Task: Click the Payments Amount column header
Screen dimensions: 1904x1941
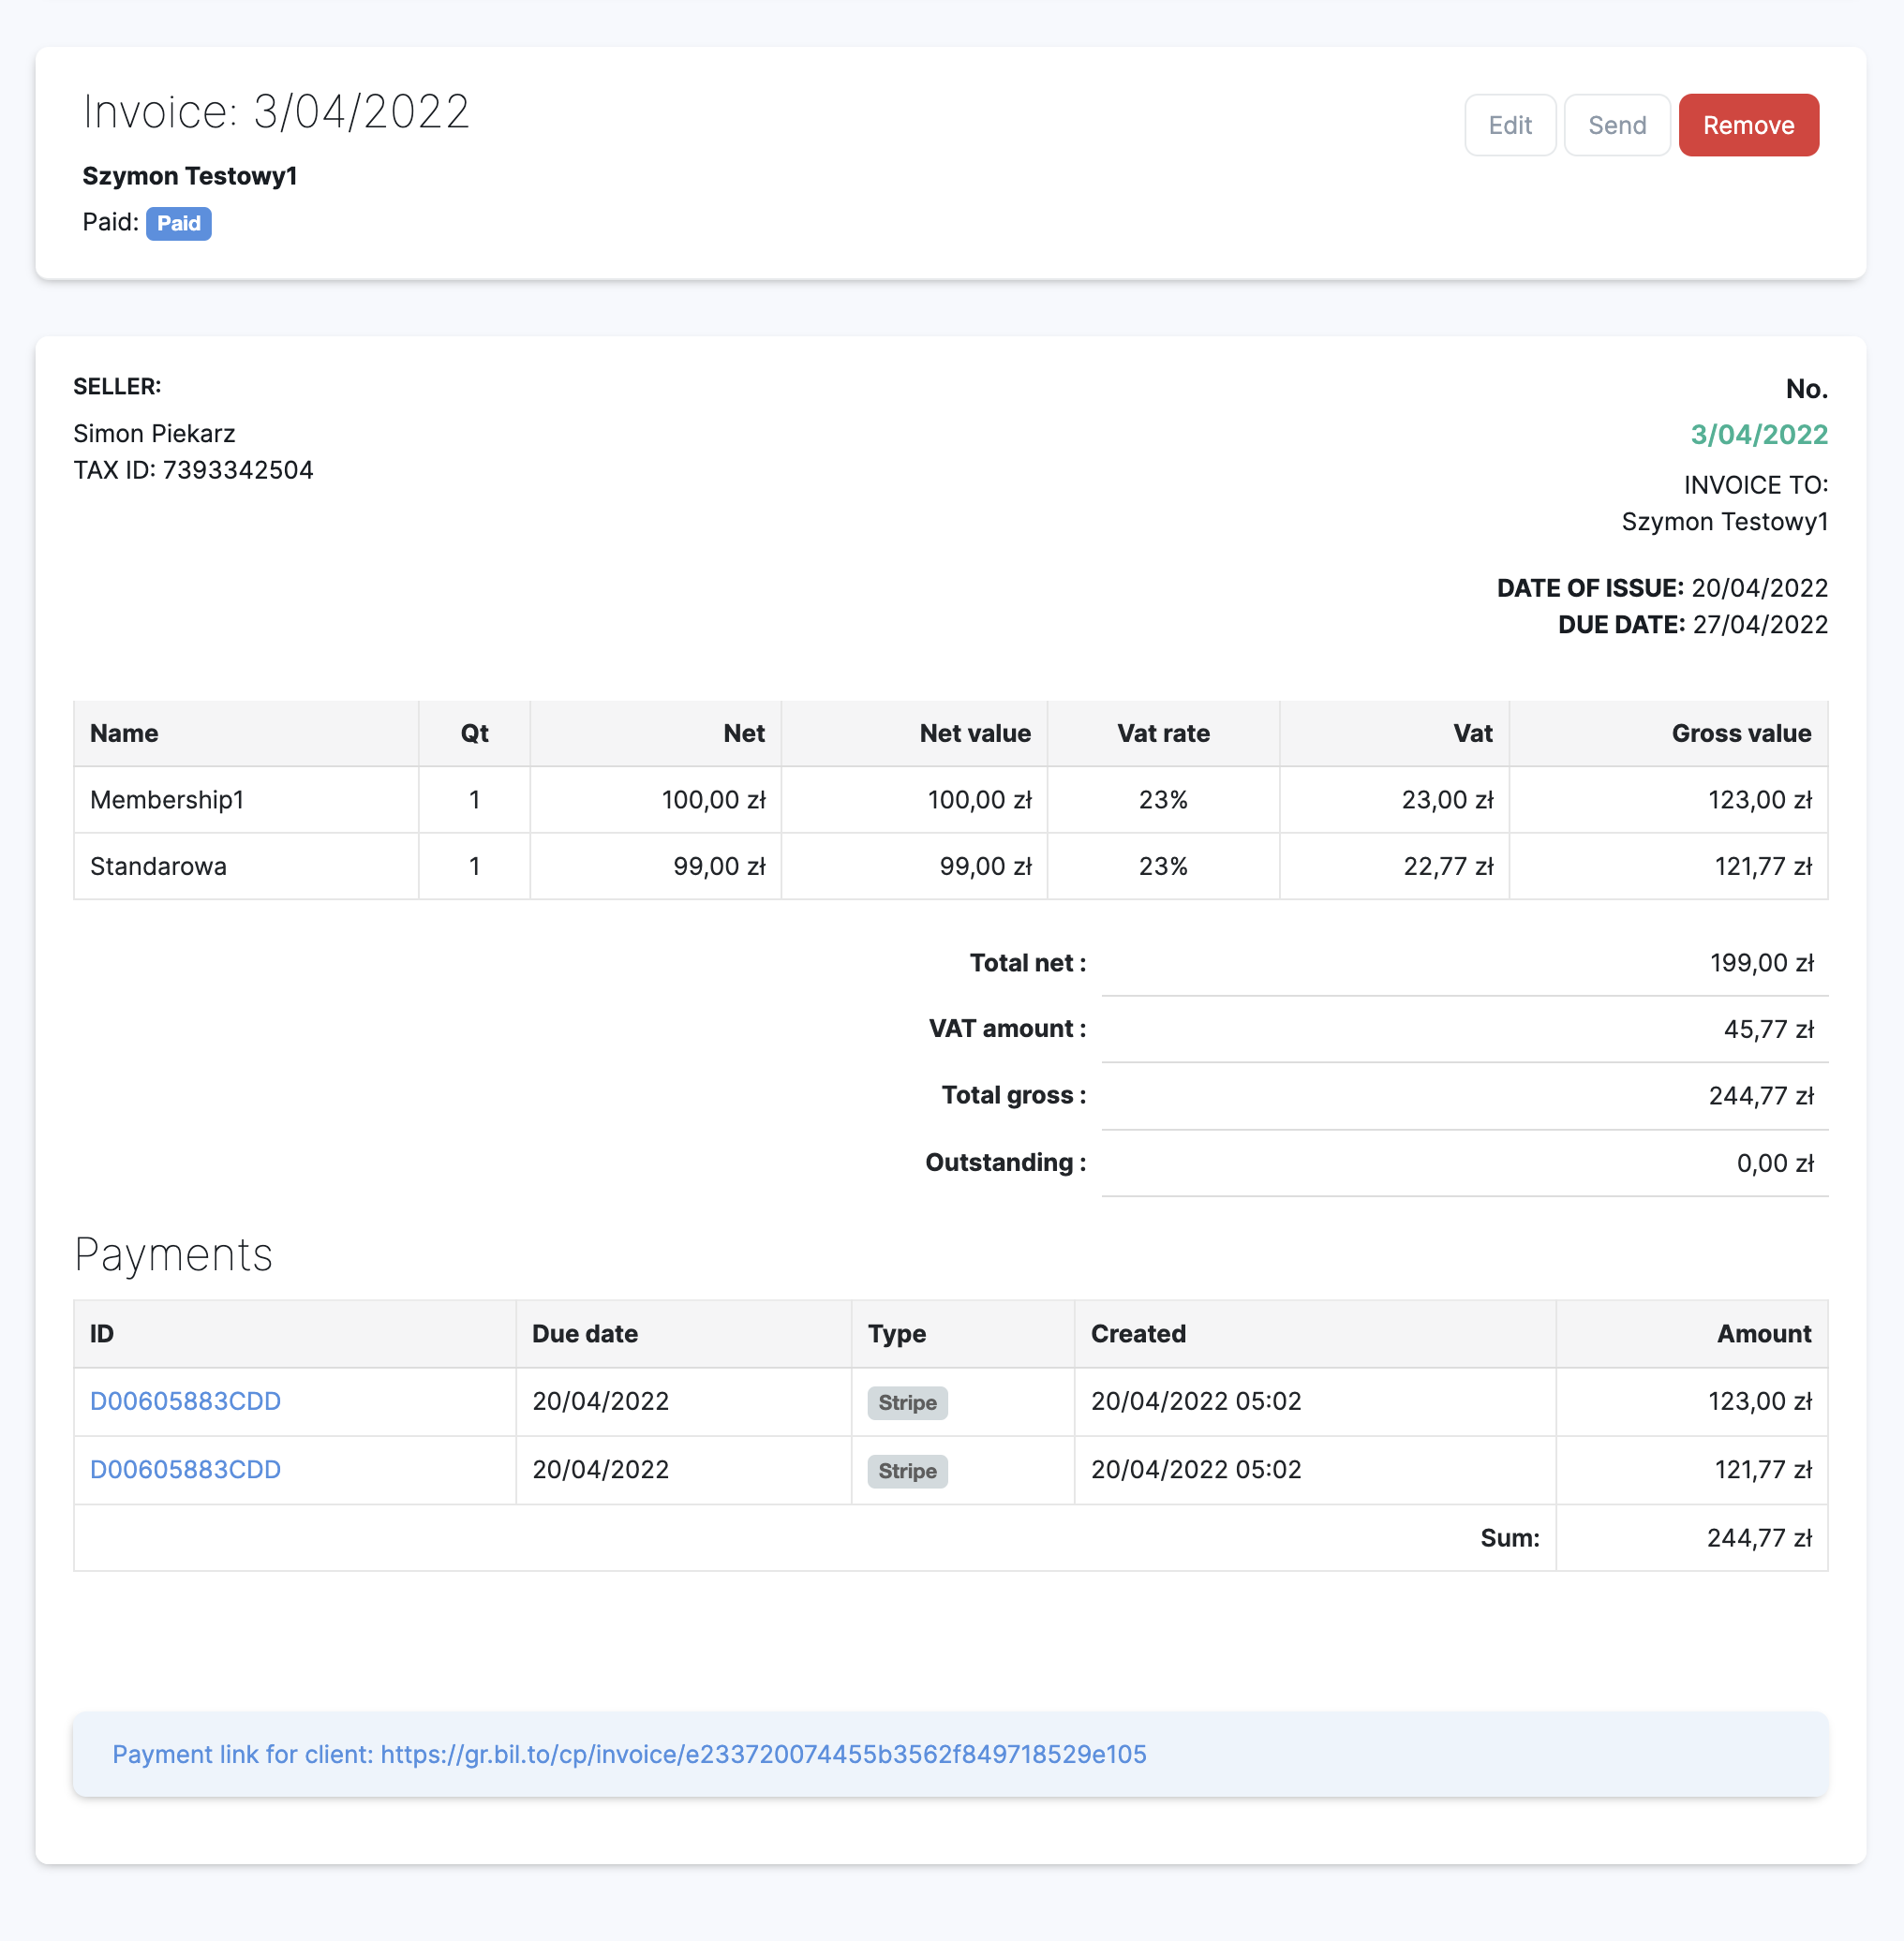Action: point(1763,1333)
